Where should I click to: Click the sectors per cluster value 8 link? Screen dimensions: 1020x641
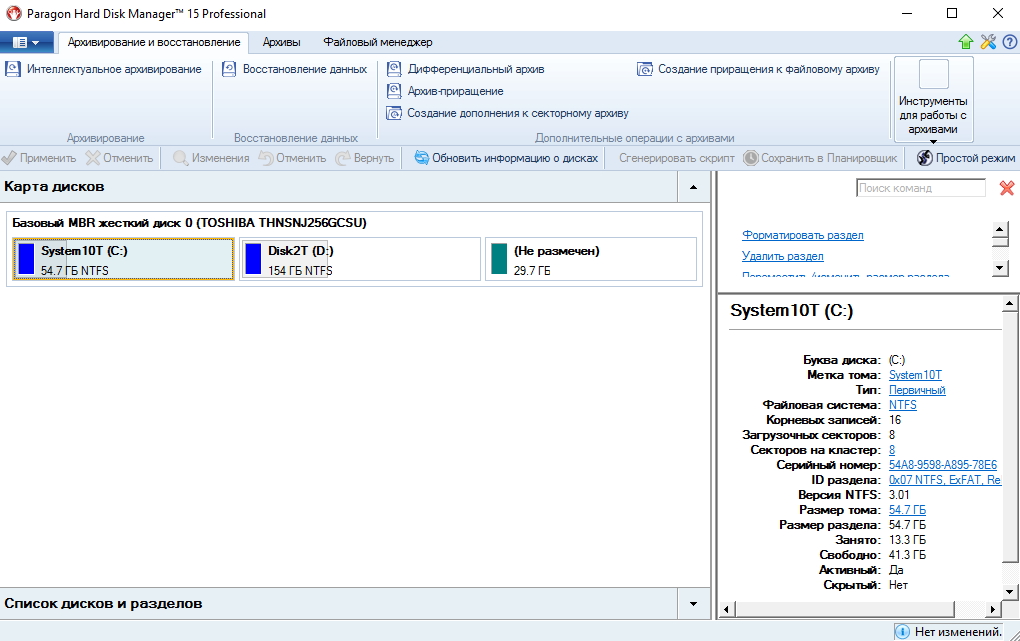pyautogui.click(x=892, y=450)
